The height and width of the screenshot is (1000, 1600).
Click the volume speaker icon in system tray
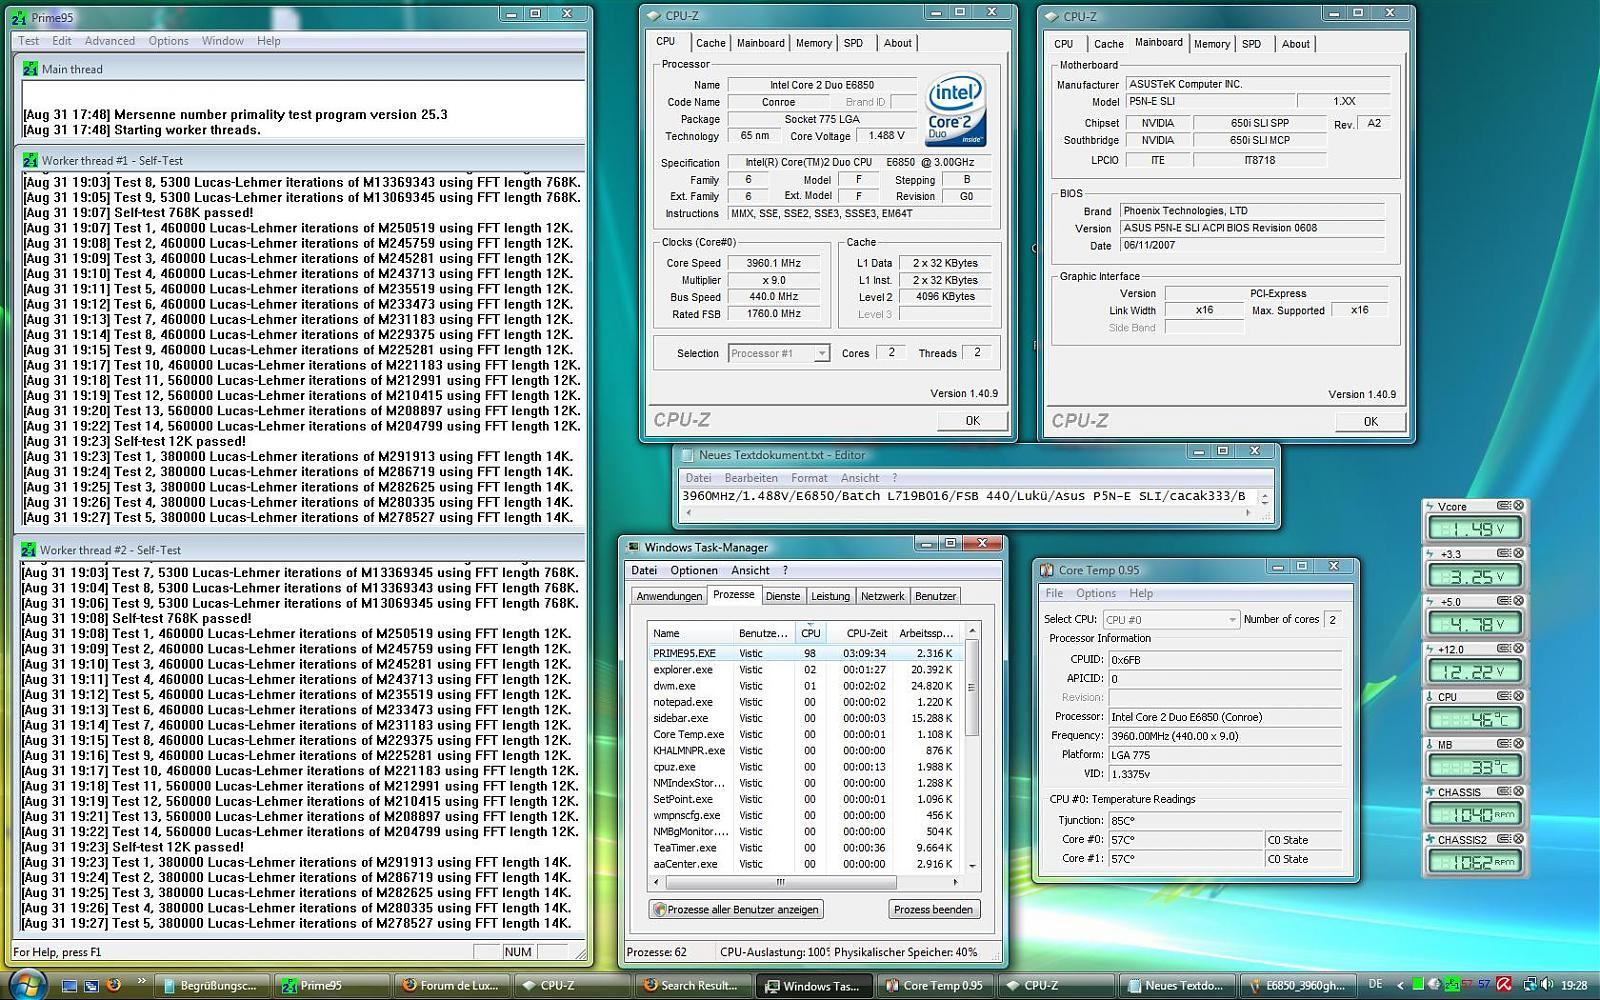pos(1546,985)
